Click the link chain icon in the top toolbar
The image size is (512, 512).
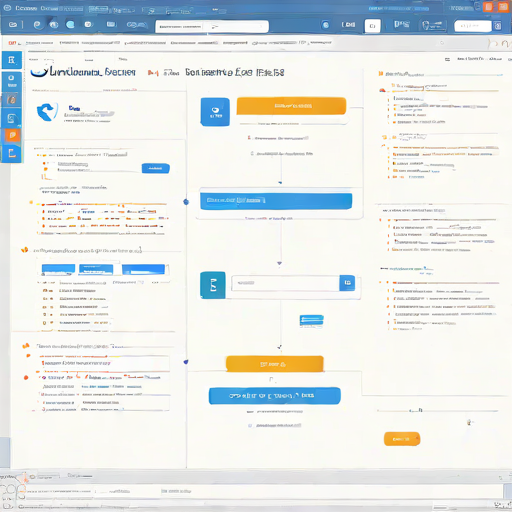[x=13, y=25]
